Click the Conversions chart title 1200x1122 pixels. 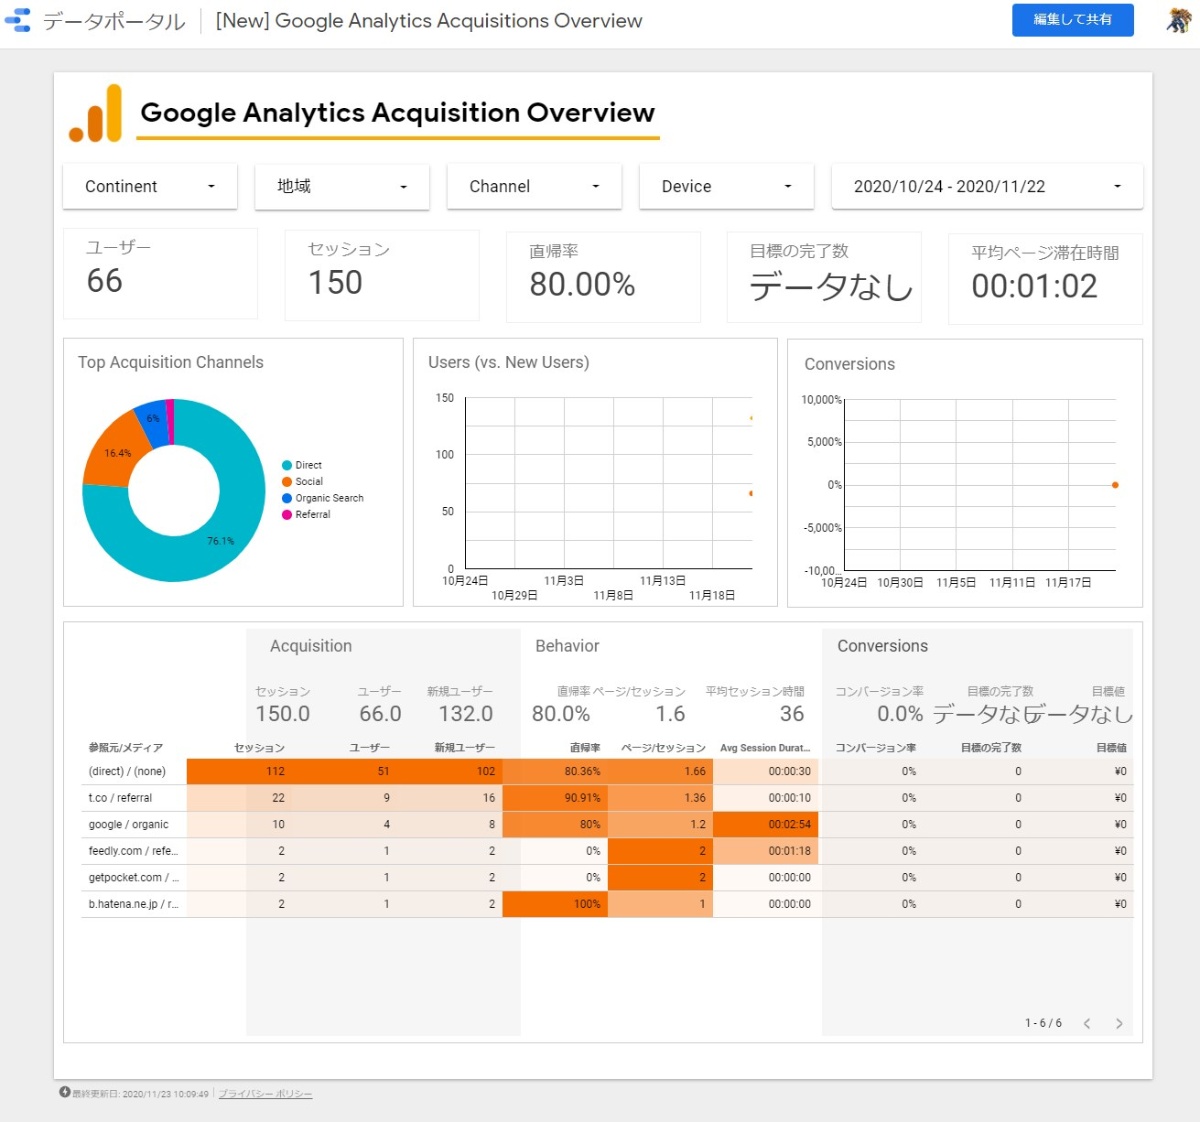[850, 364]
